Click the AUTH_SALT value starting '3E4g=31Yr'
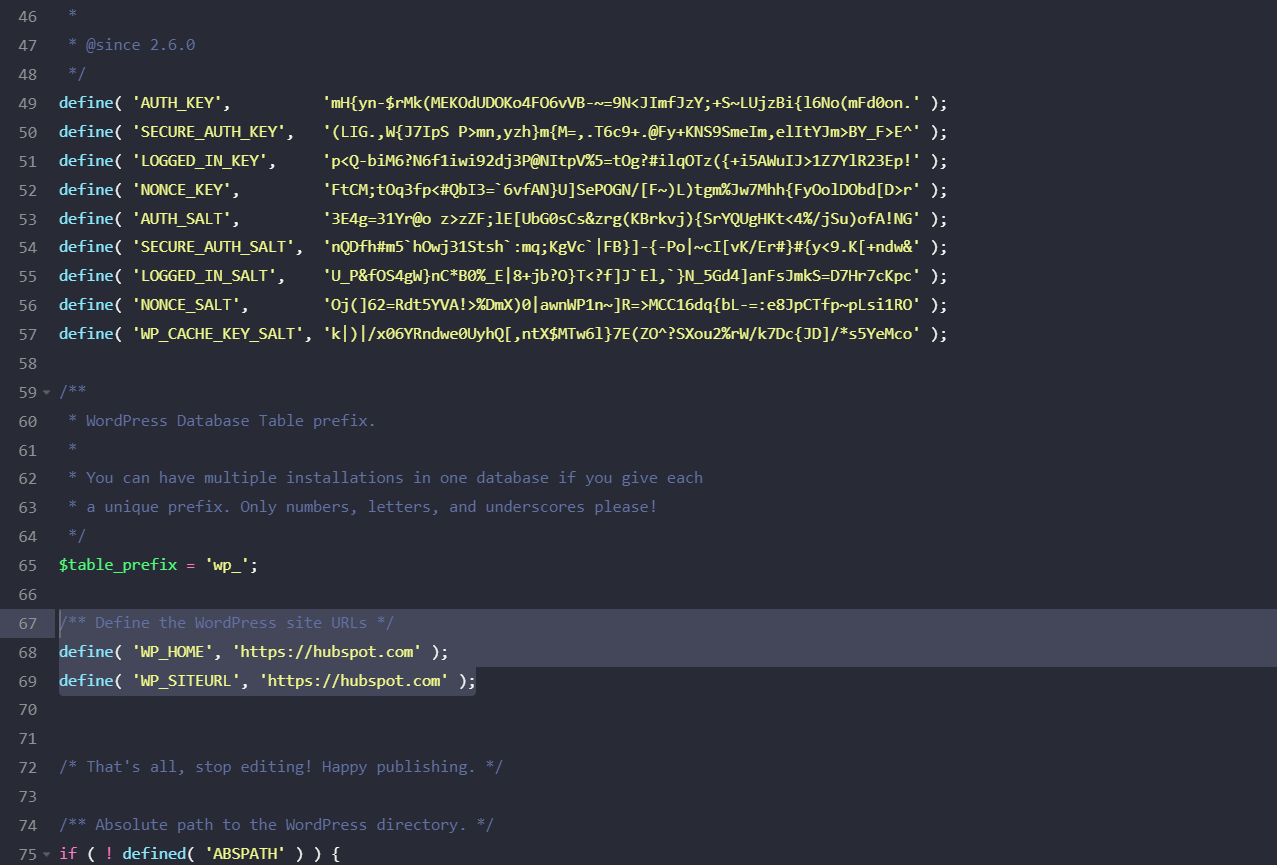 [x=622, y=219]
